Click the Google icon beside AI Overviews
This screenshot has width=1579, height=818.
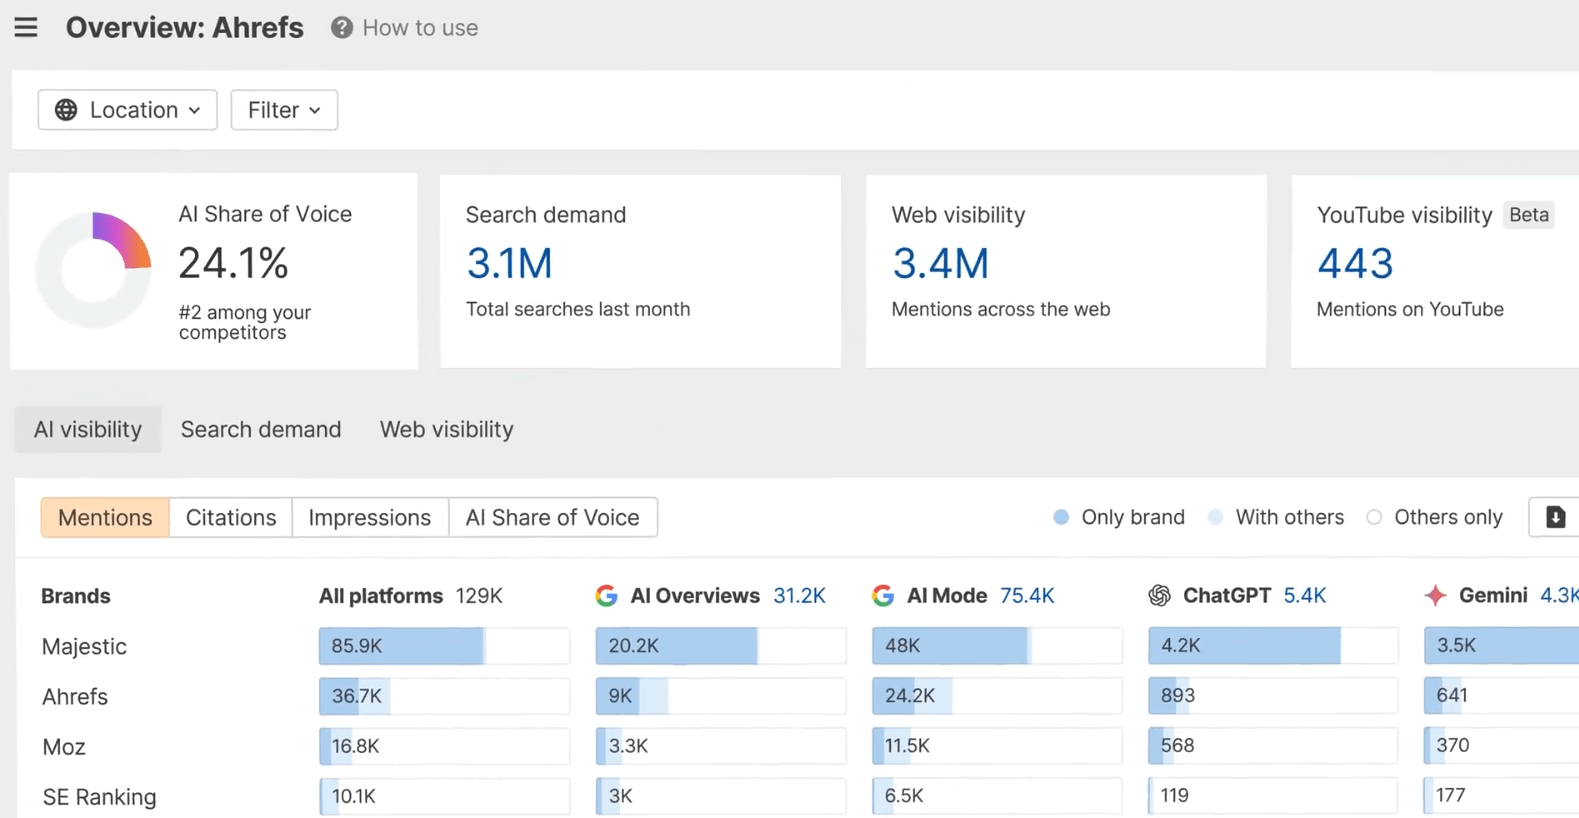(606, 596)
